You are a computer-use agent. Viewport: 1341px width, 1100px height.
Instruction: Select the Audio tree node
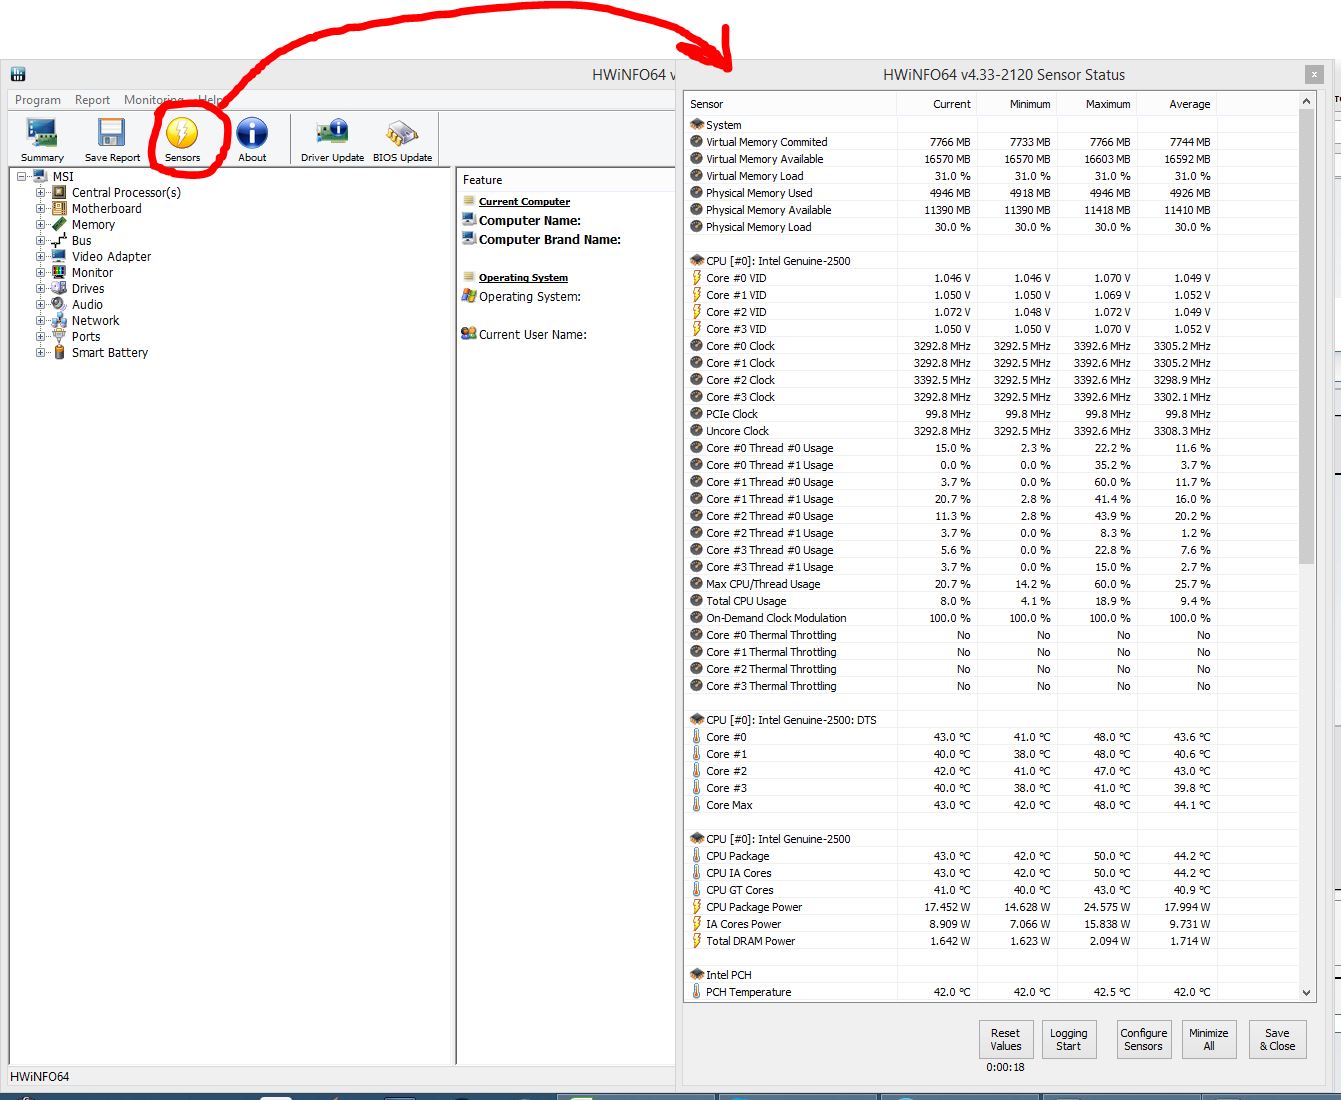coord(87,304)
